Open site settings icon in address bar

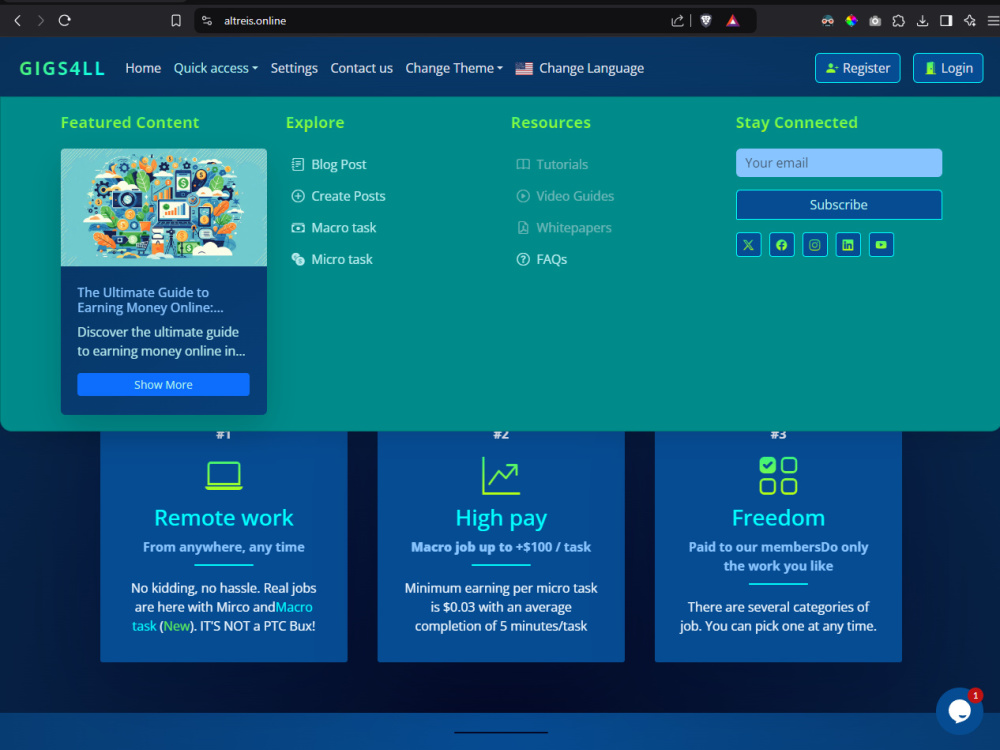coord(207,20)
